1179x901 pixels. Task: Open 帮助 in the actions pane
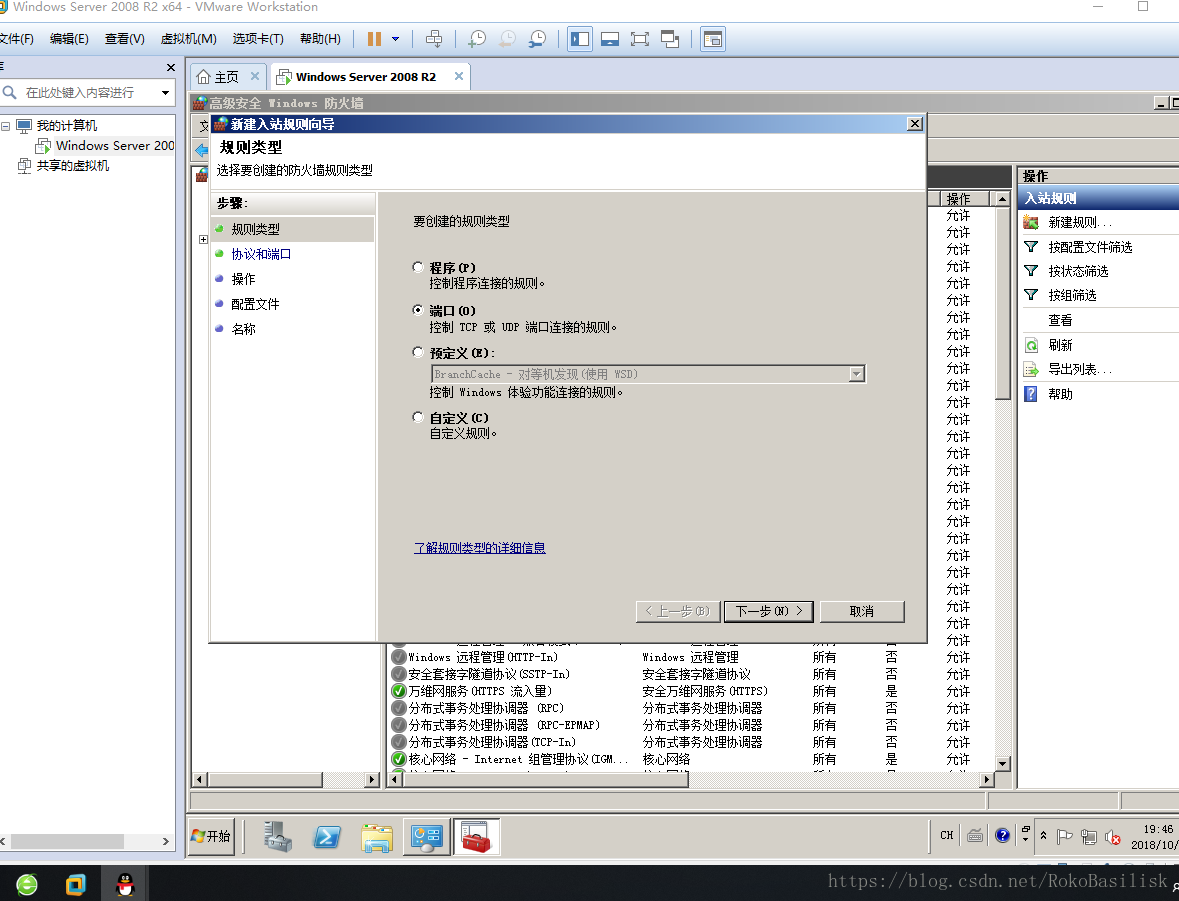point(1060,394)
